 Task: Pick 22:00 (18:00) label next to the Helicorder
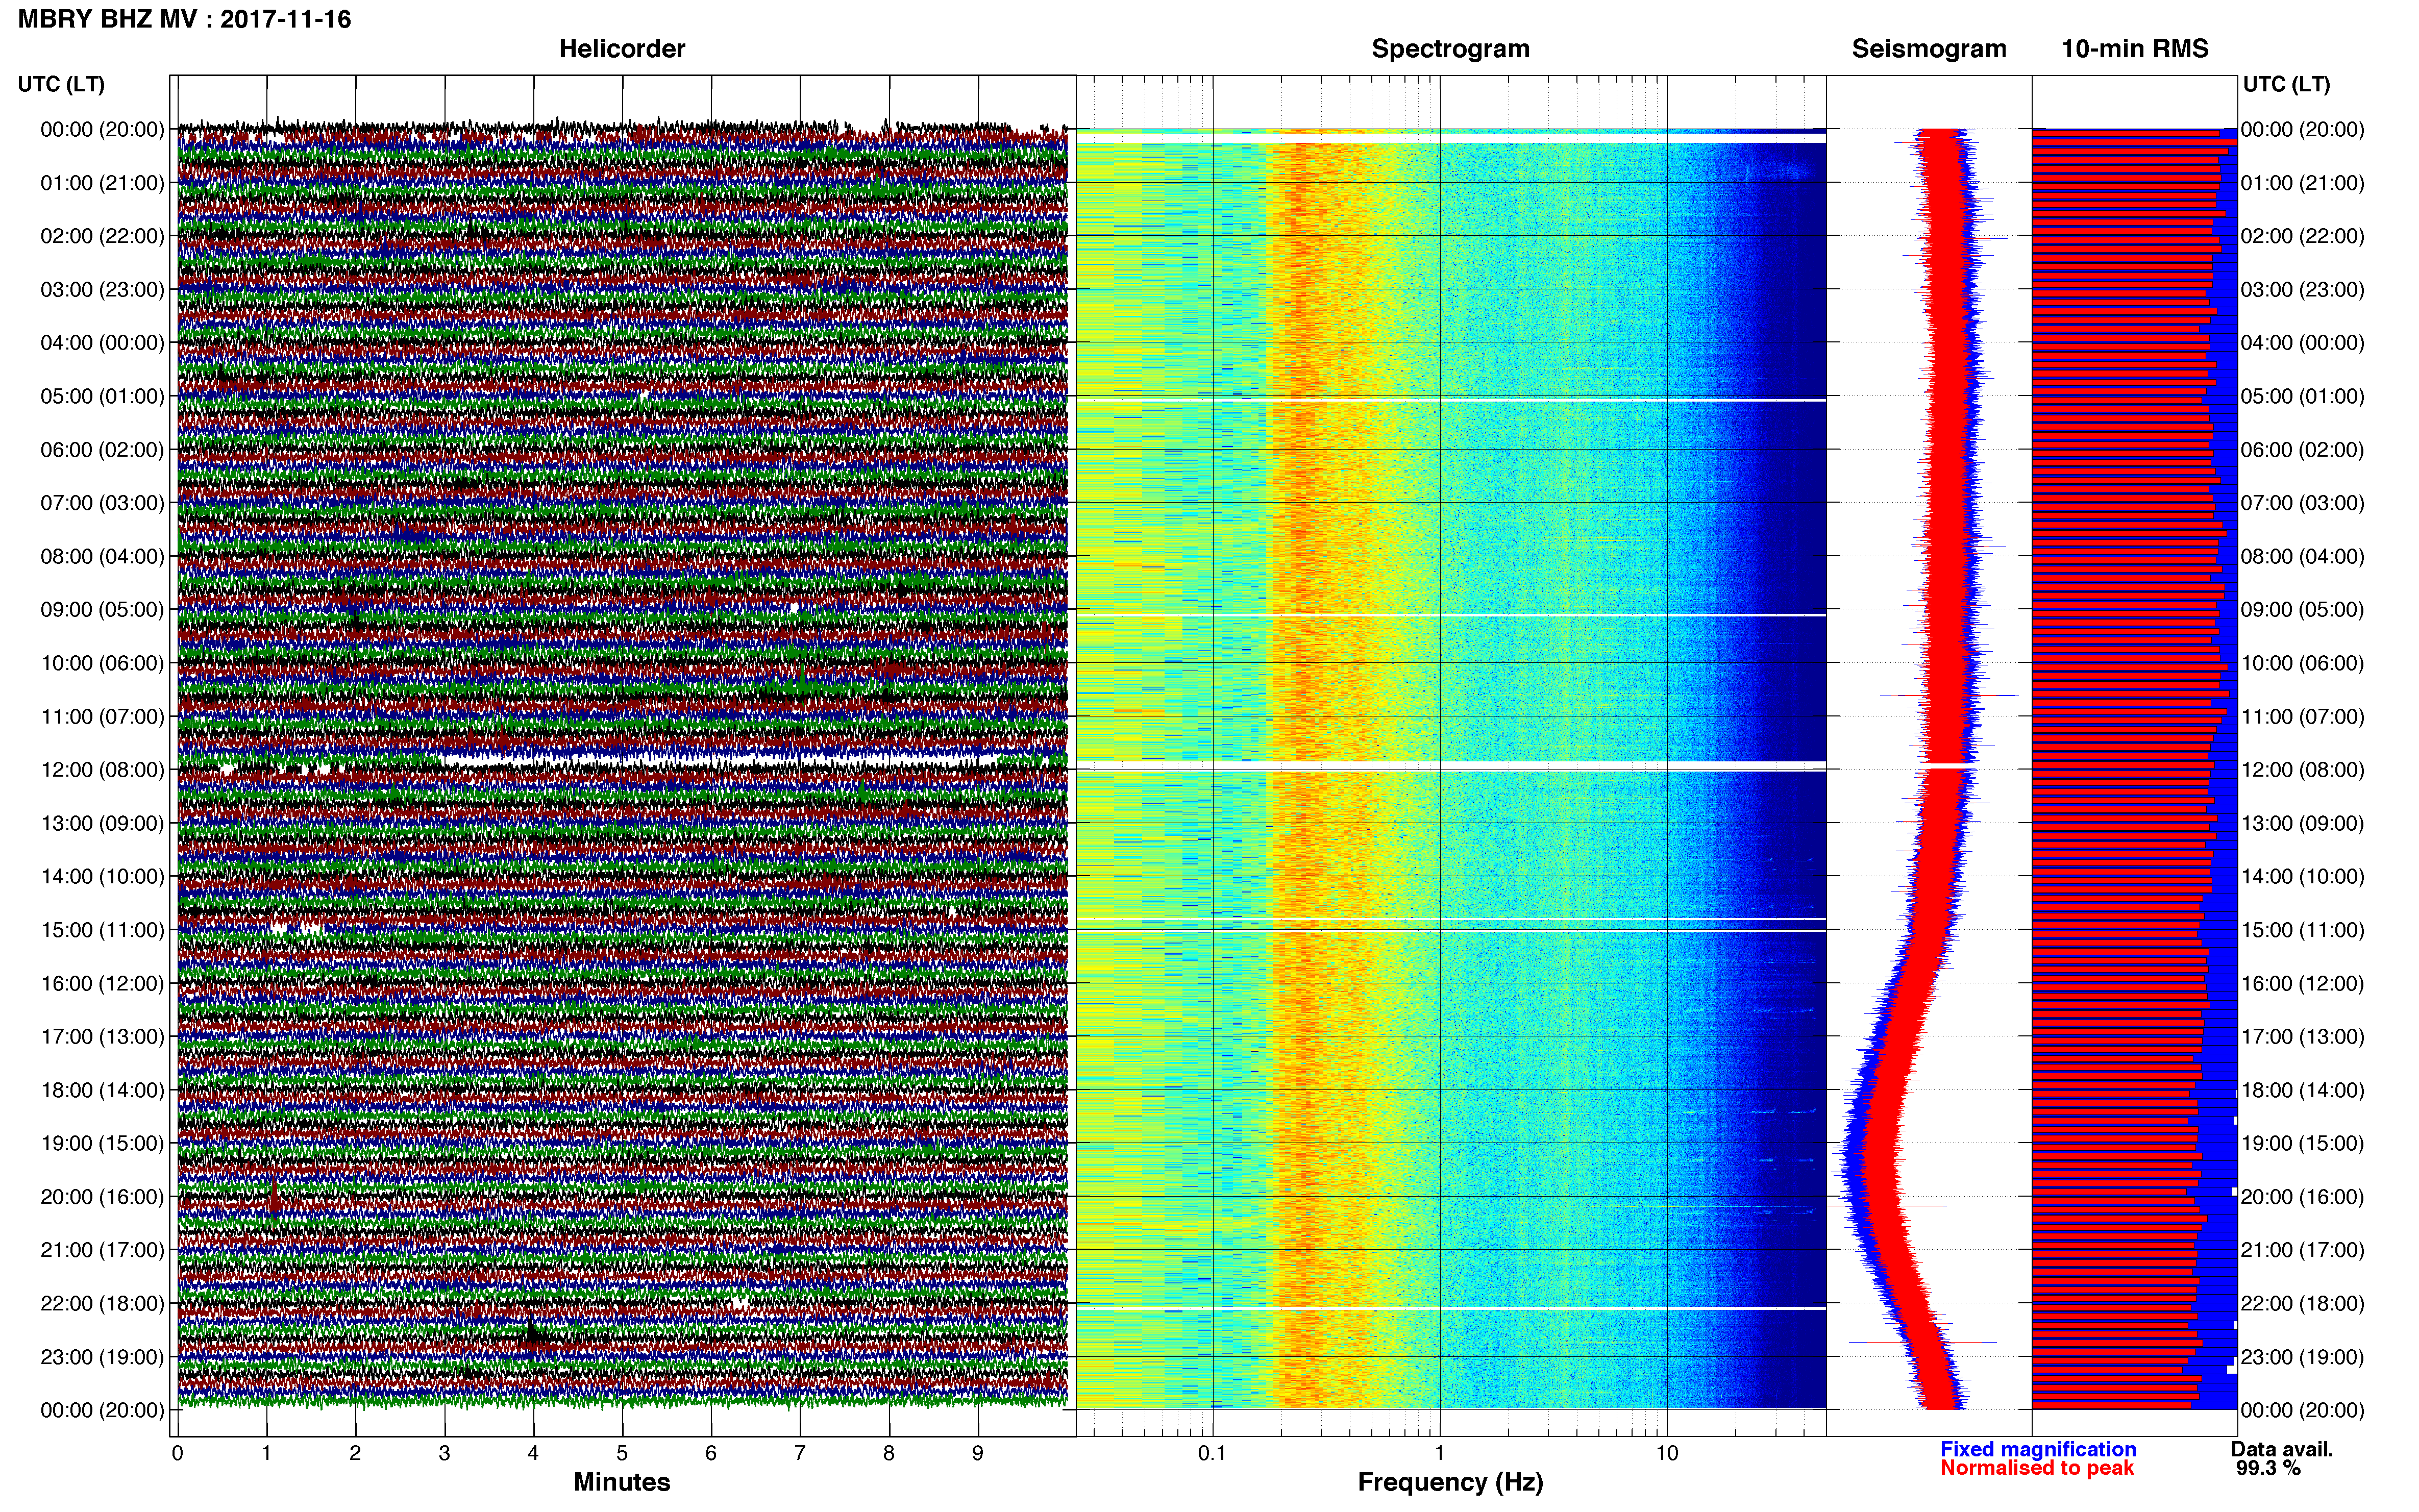coord(102,1304)
